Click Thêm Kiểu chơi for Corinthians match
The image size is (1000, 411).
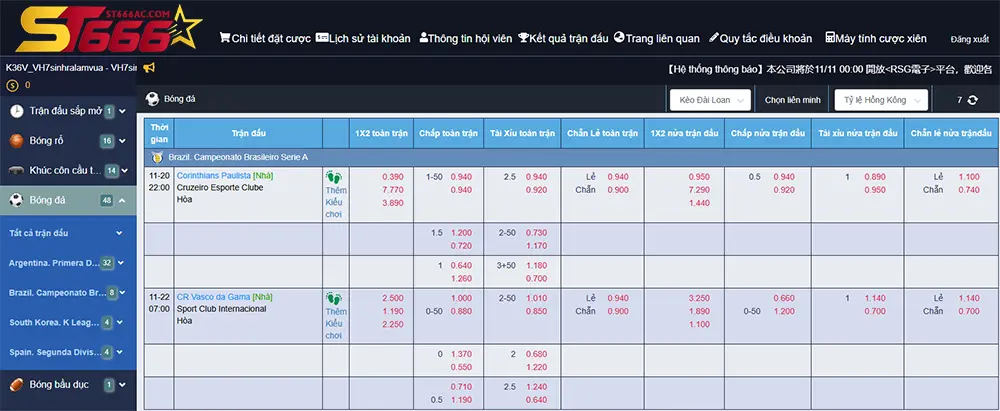(335, 202)
